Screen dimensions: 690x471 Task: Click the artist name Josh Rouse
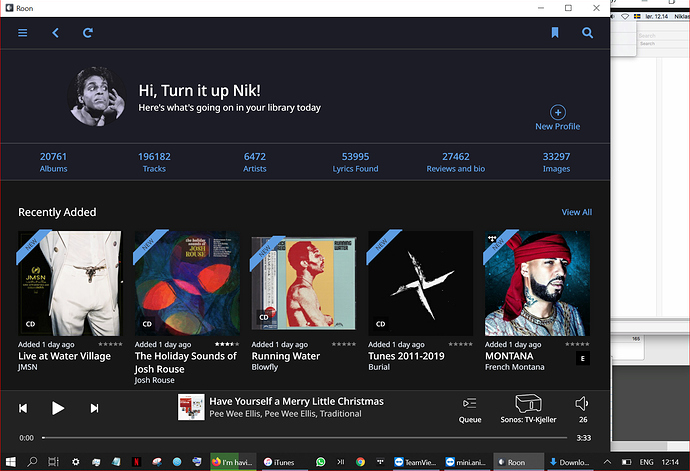point(154,380)
